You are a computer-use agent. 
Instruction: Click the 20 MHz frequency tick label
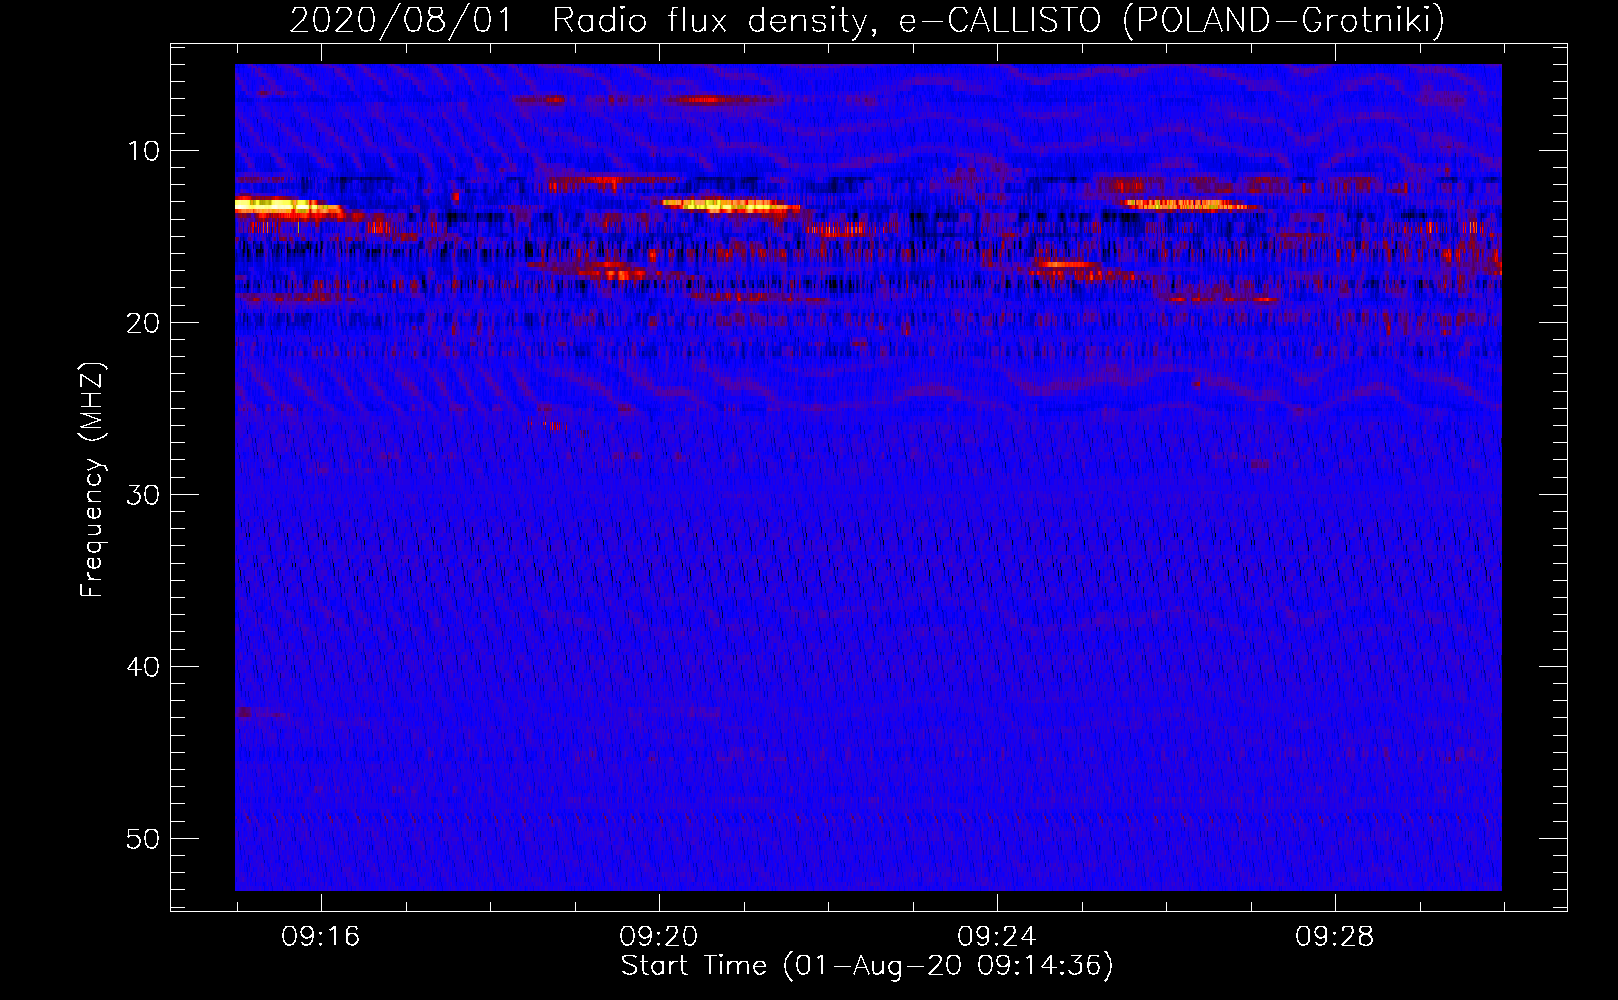[x=143, y=323]
